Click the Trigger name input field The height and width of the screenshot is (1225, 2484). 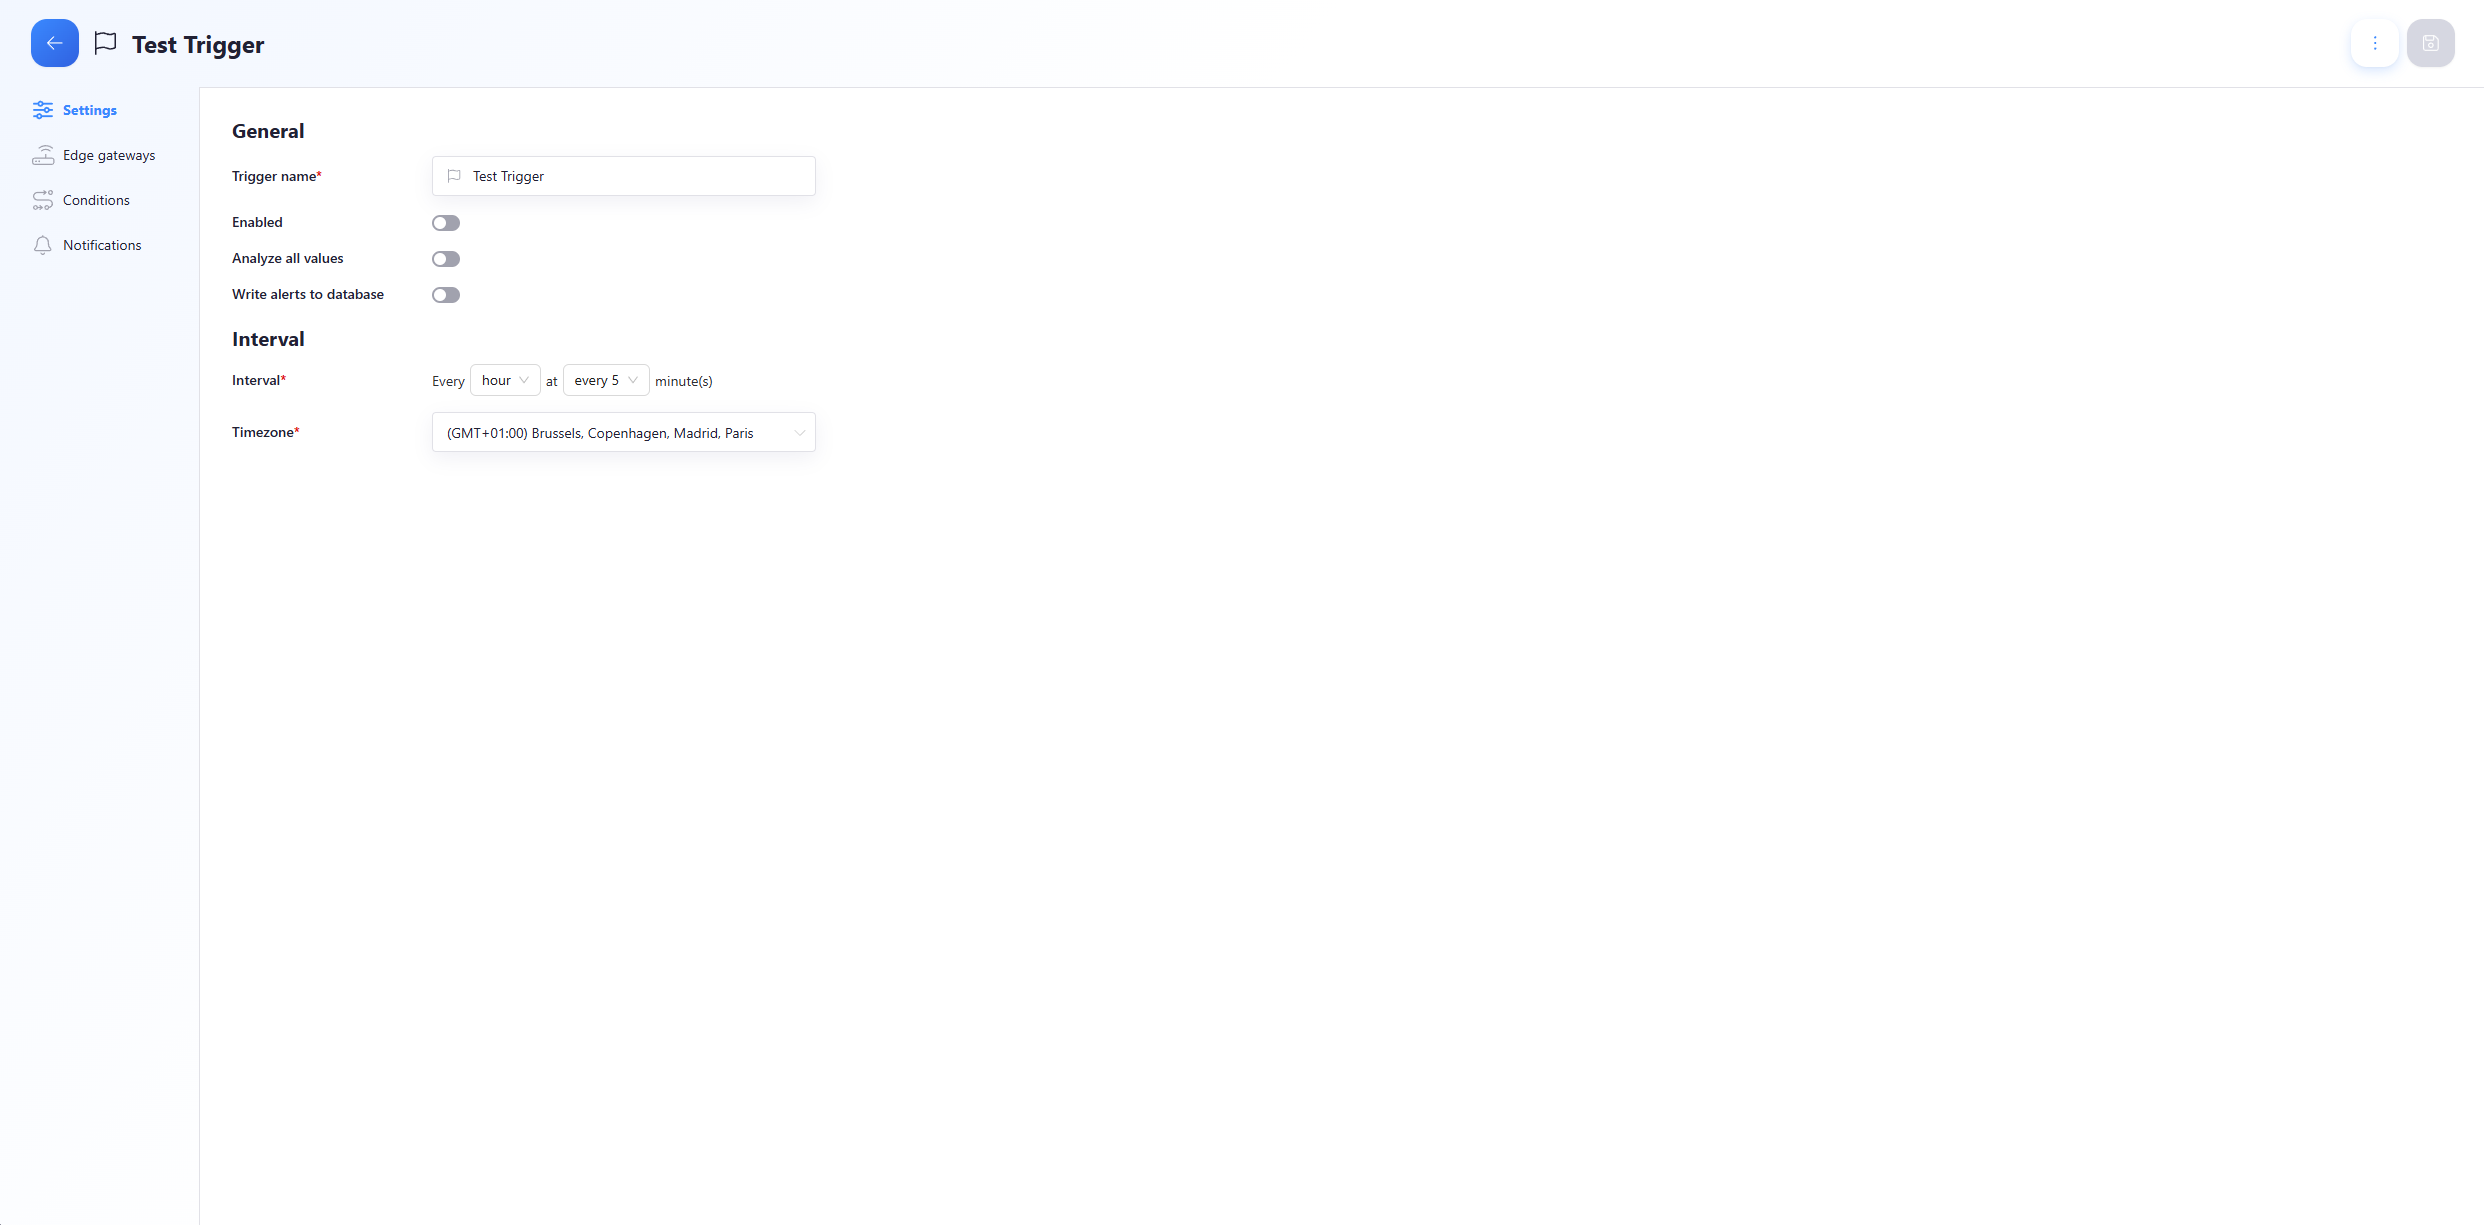[624, 176]
